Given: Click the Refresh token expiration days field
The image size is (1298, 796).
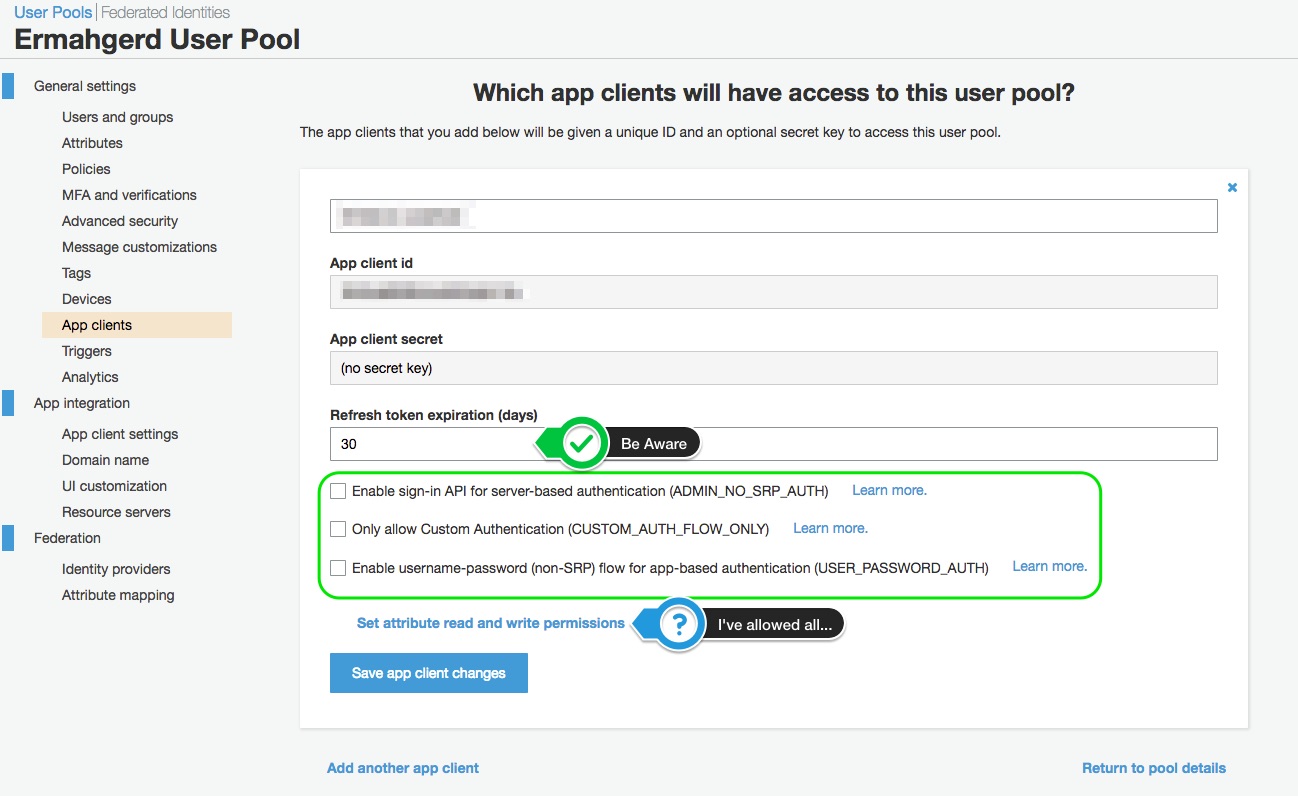Looking at the screenshot, I should click(x=774, y=444).
